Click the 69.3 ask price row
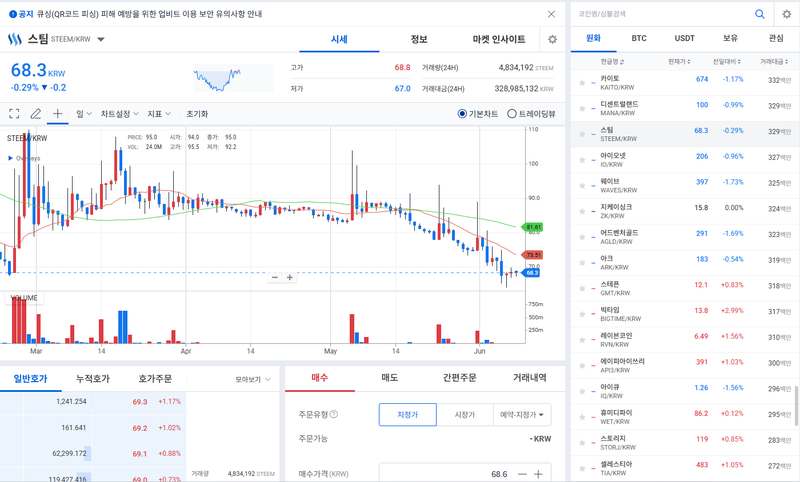The width and height of the screenshot is (800, 482). 93,402
